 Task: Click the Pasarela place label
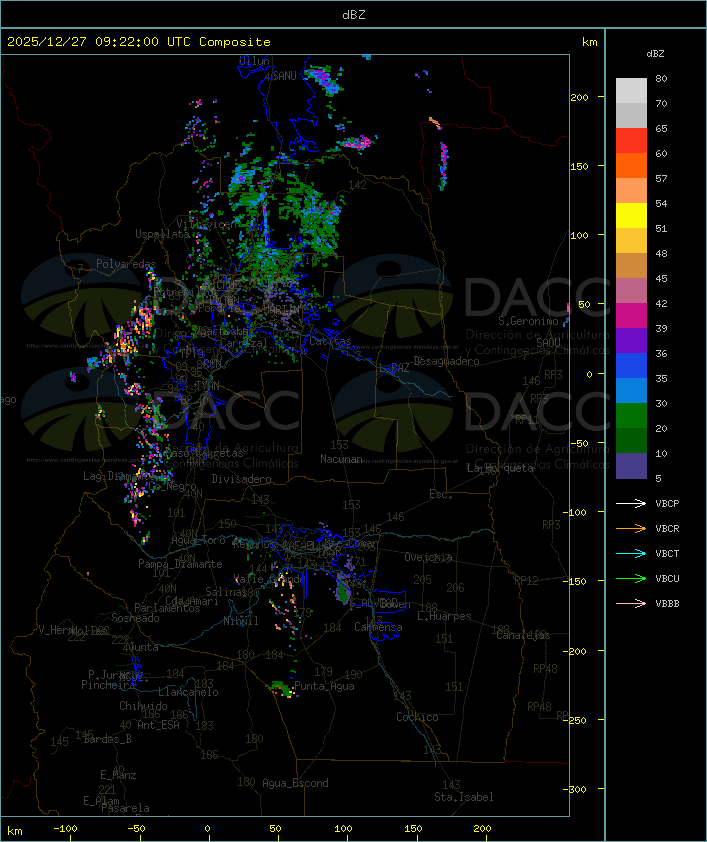125,808
